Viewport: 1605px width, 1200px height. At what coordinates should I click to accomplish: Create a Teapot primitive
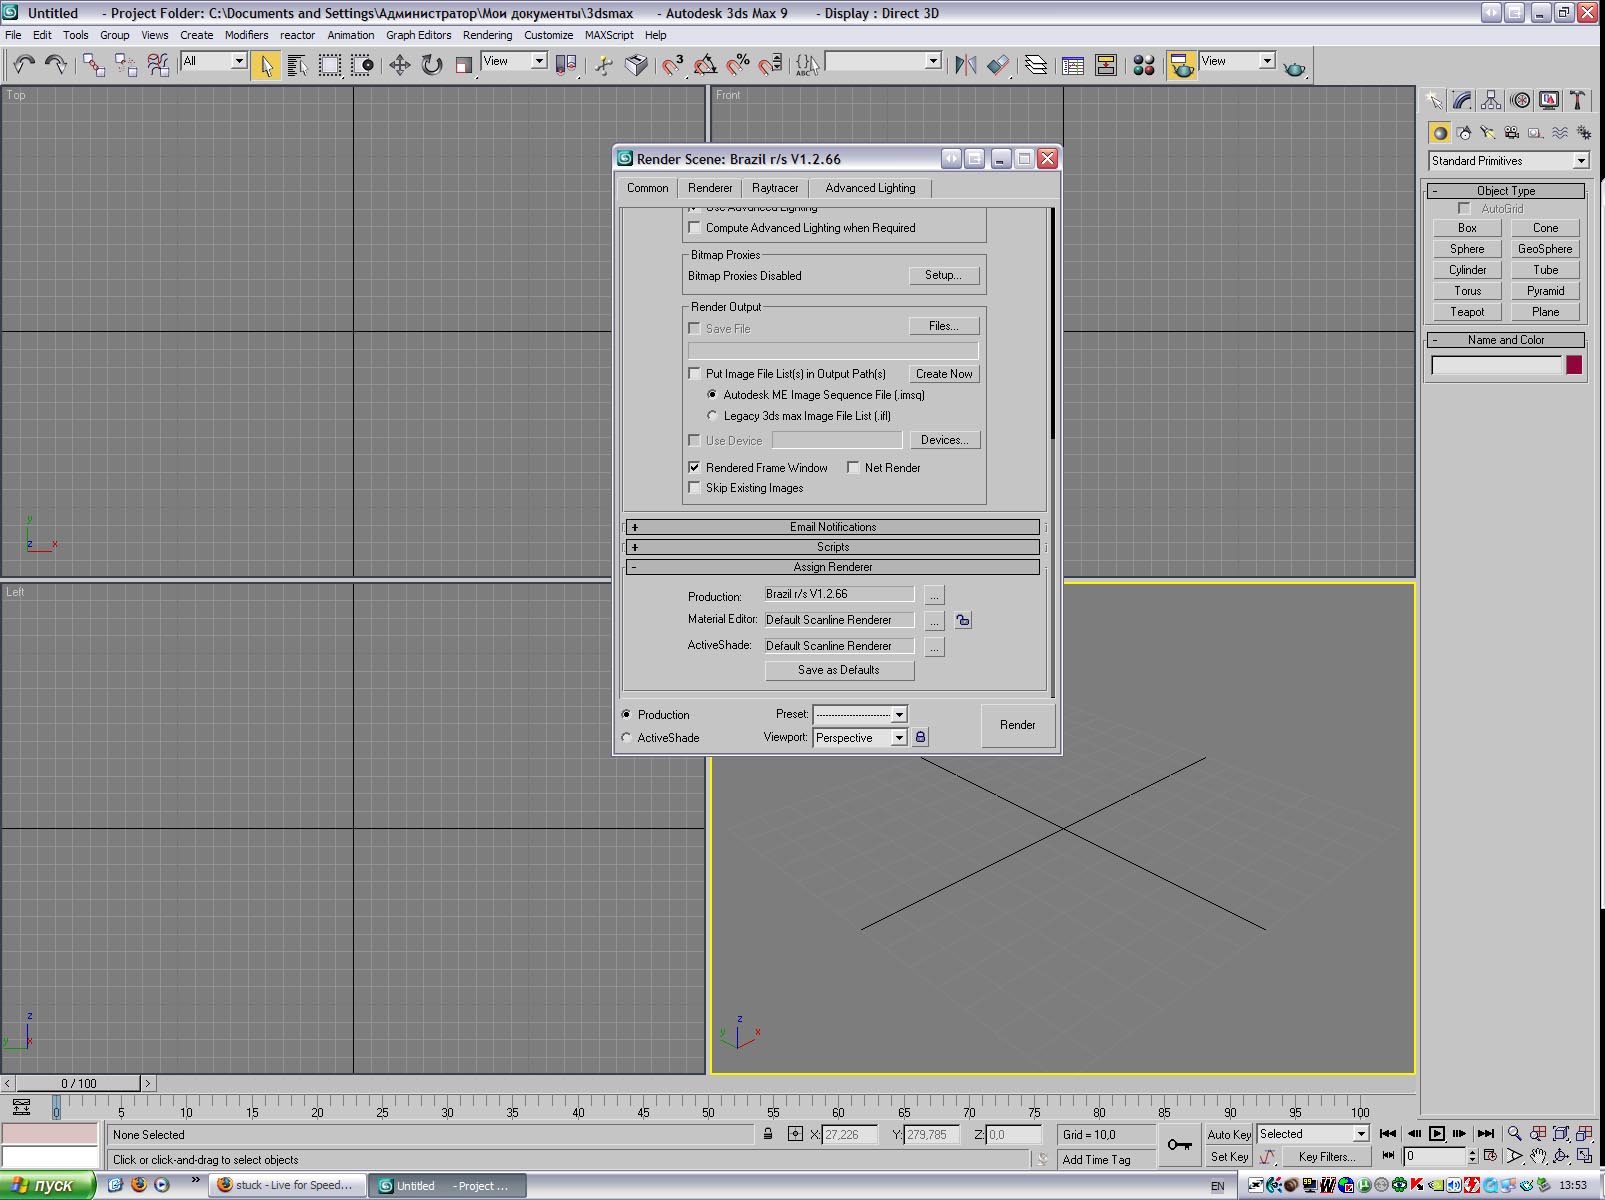pos(1467,312)
